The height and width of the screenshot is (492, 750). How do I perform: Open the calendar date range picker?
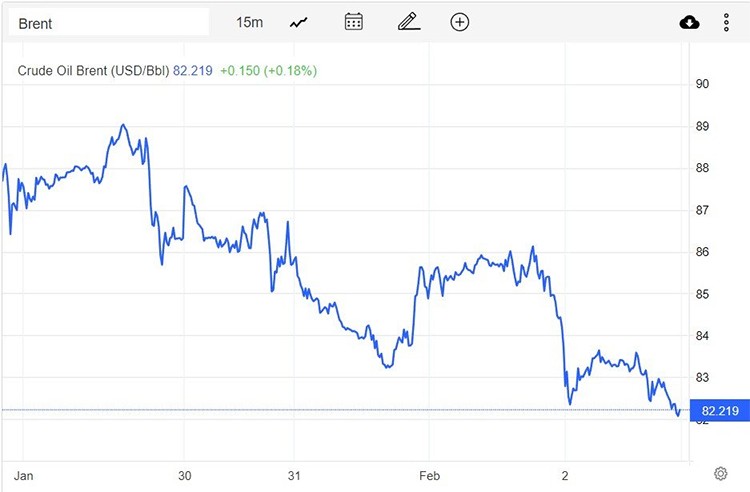point(353,22)
